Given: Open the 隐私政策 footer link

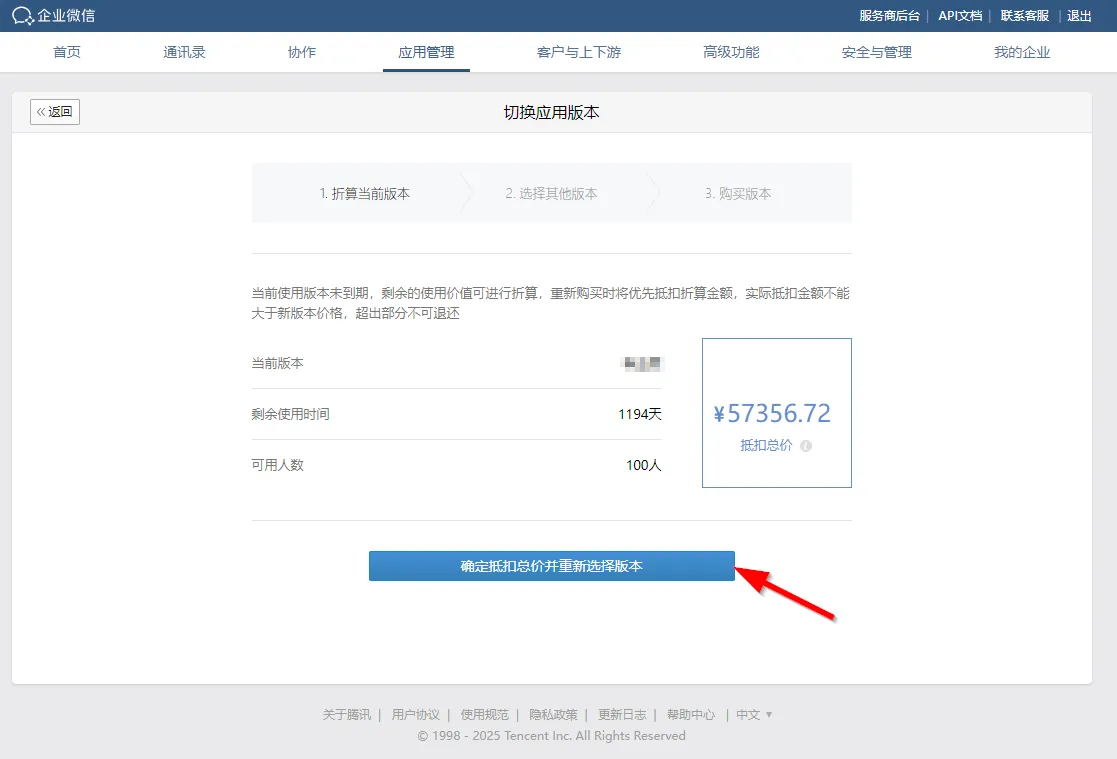Looking at the screenshot, I should tap(553, 715).
